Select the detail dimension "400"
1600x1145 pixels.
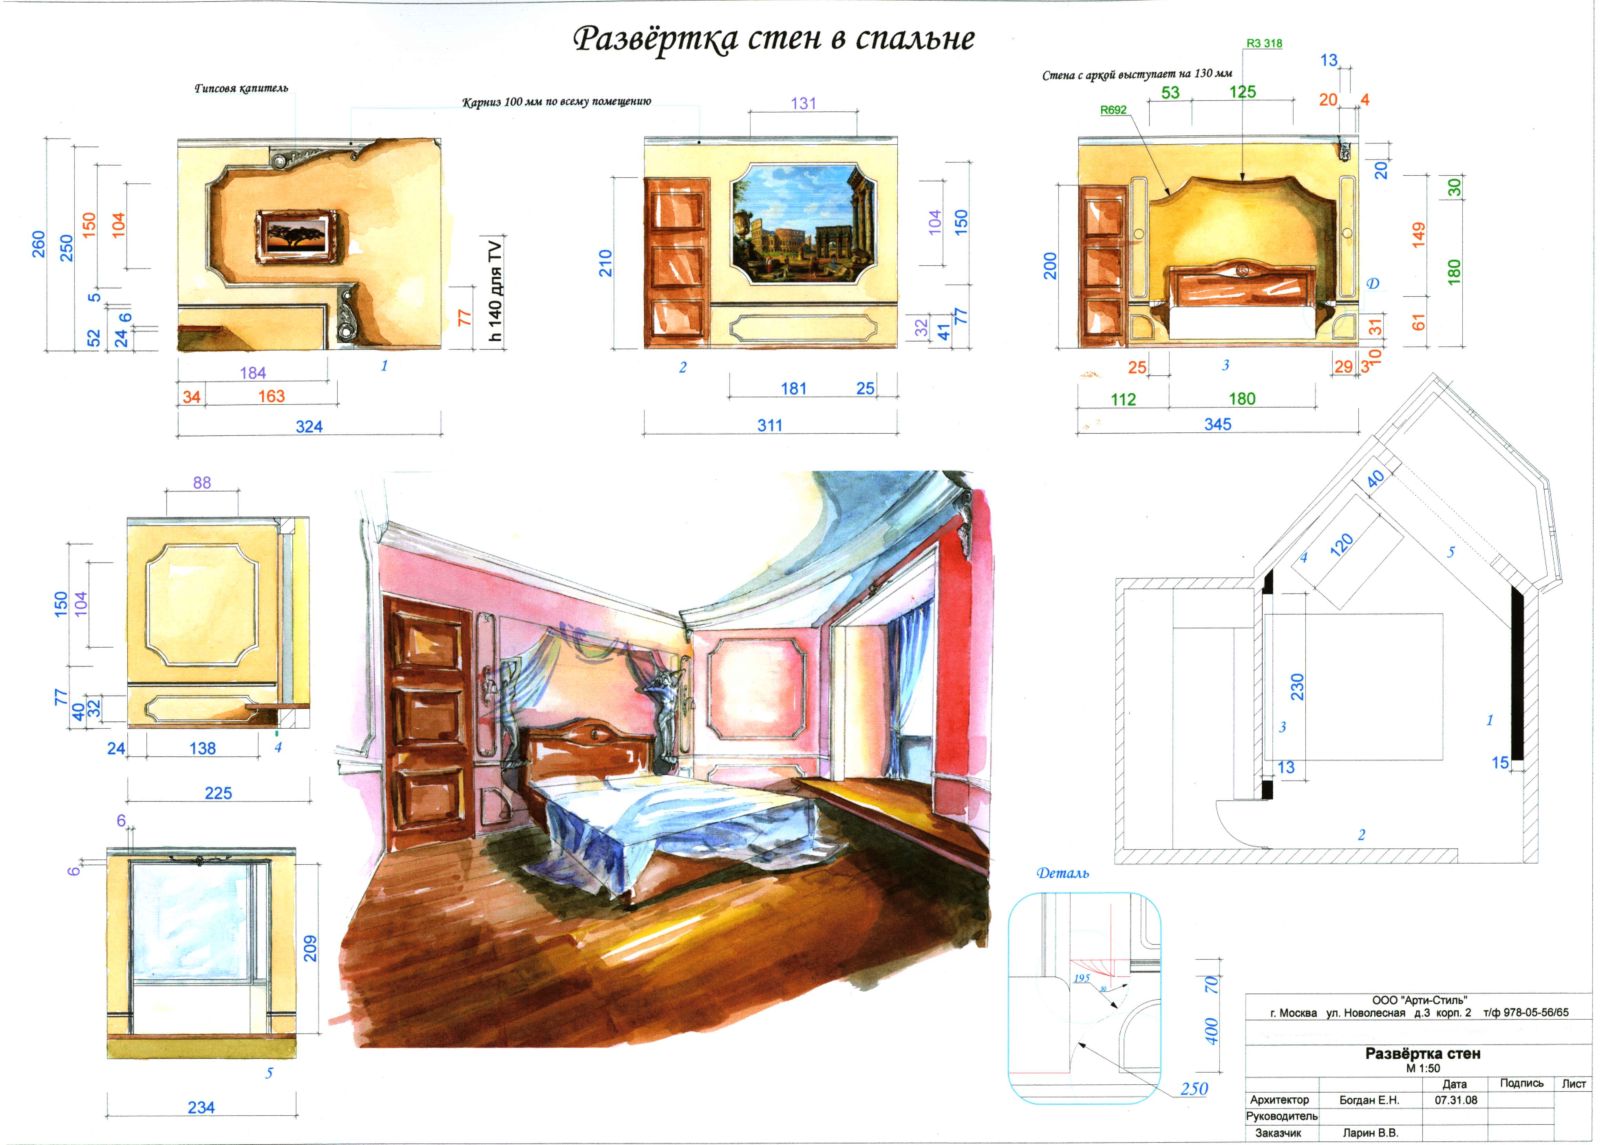[x=1212, y=1031]
